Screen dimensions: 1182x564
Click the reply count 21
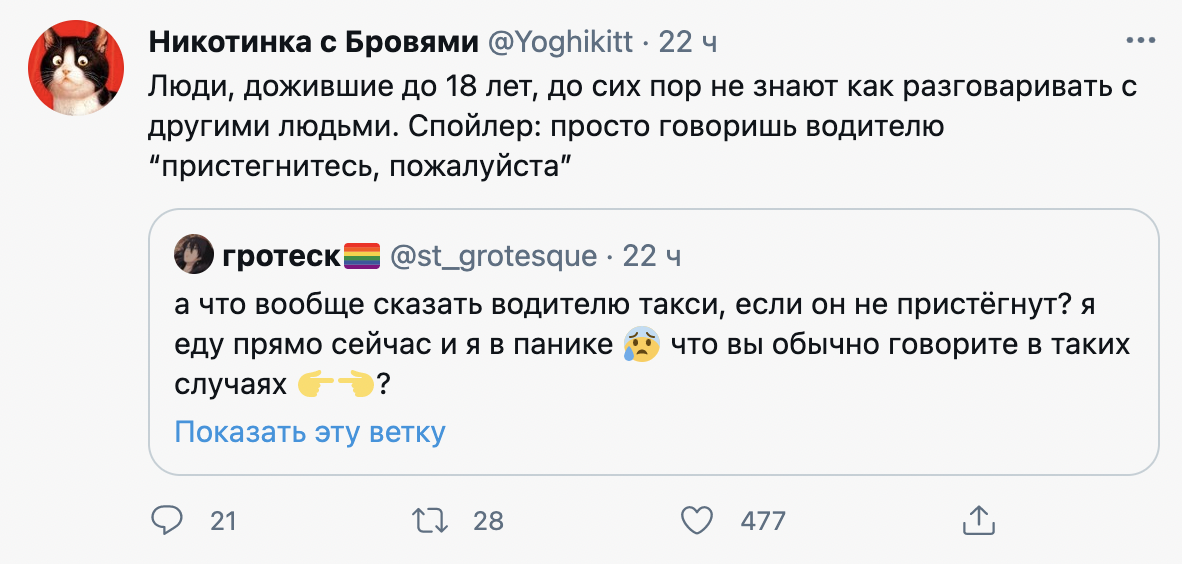pos(223,520)
